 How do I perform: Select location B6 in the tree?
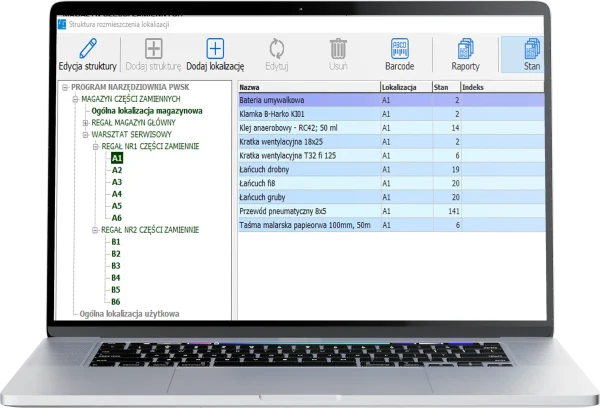click(116, 302)
